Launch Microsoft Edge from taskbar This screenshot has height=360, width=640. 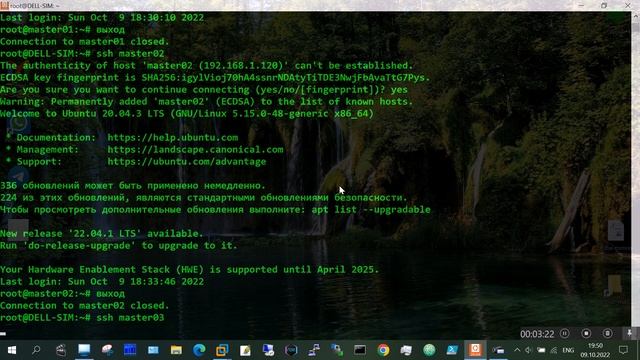199,350
